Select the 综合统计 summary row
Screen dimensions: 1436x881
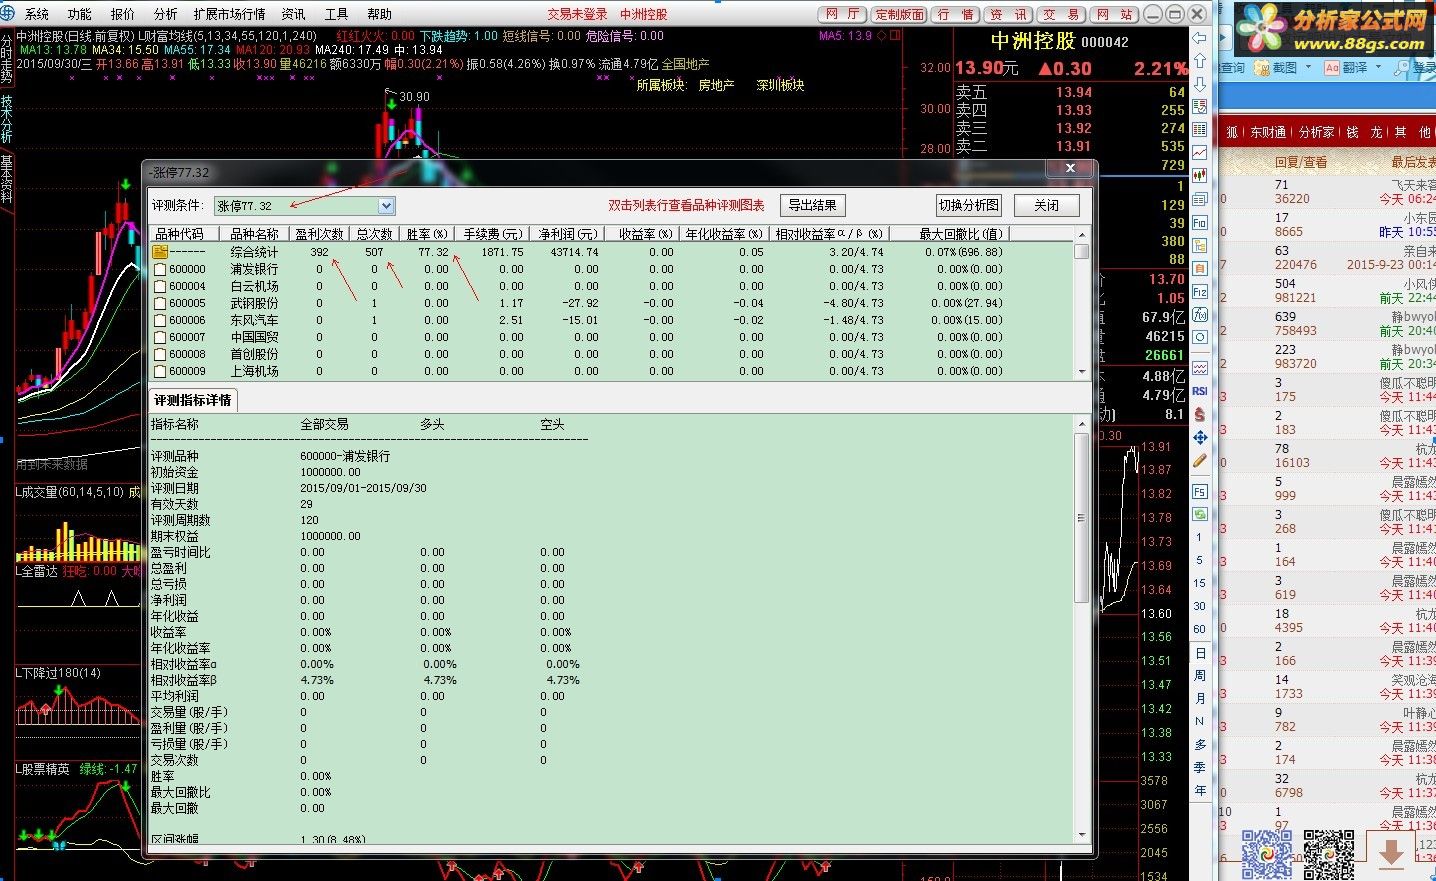pos(611,252)
